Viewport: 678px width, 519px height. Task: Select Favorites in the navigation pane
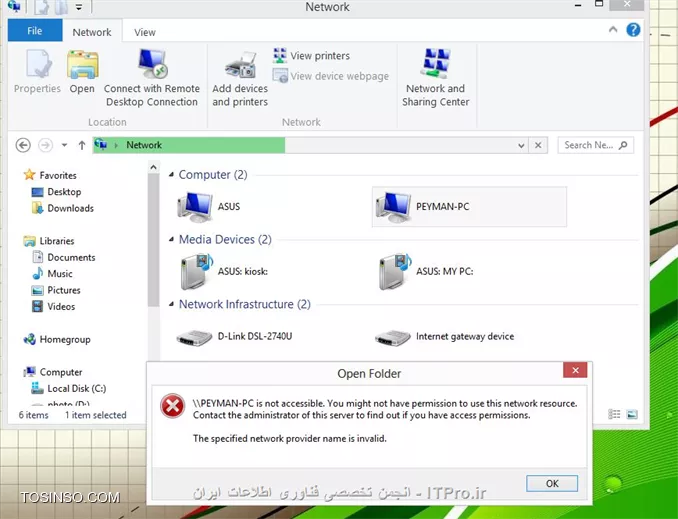click(x=51, y=175)
